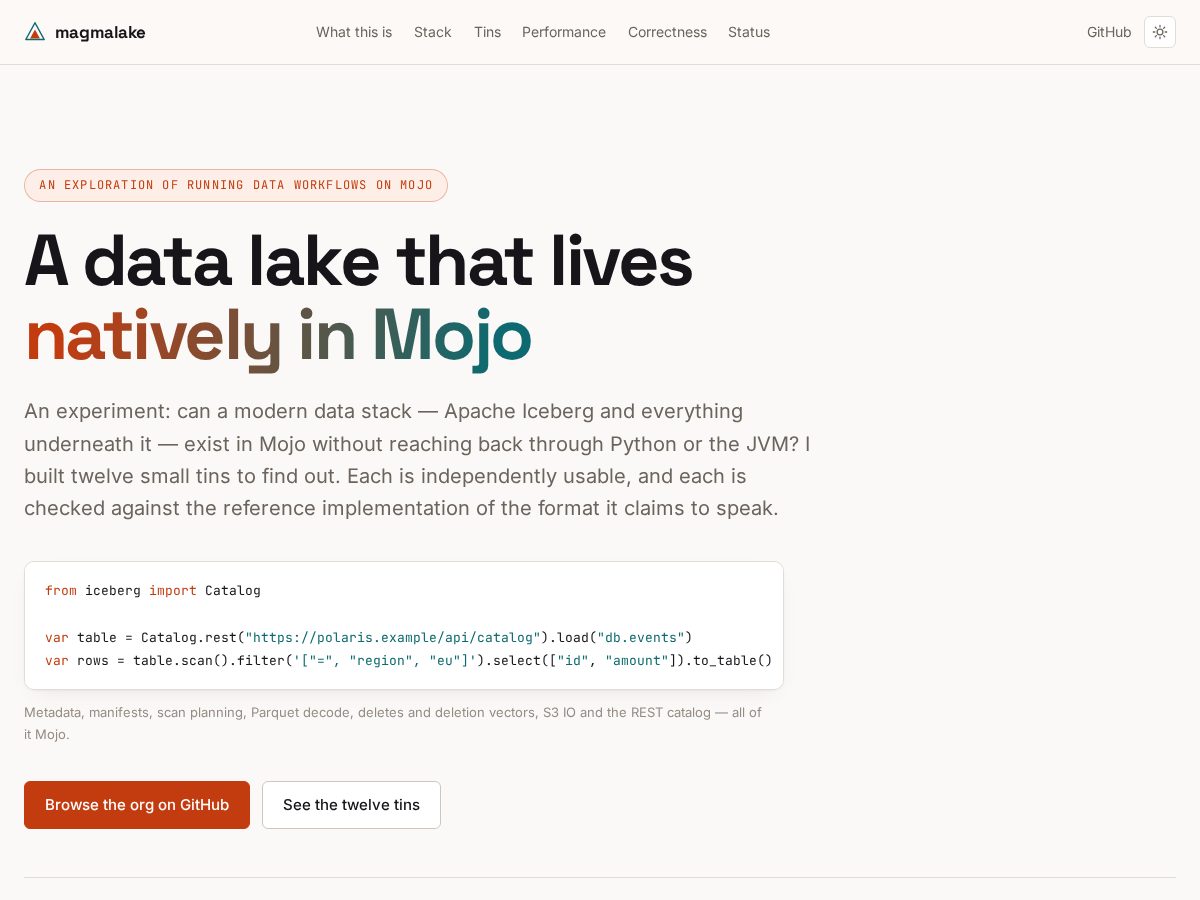Click 'See the twelve tins' button

click(x=351, y=805)
